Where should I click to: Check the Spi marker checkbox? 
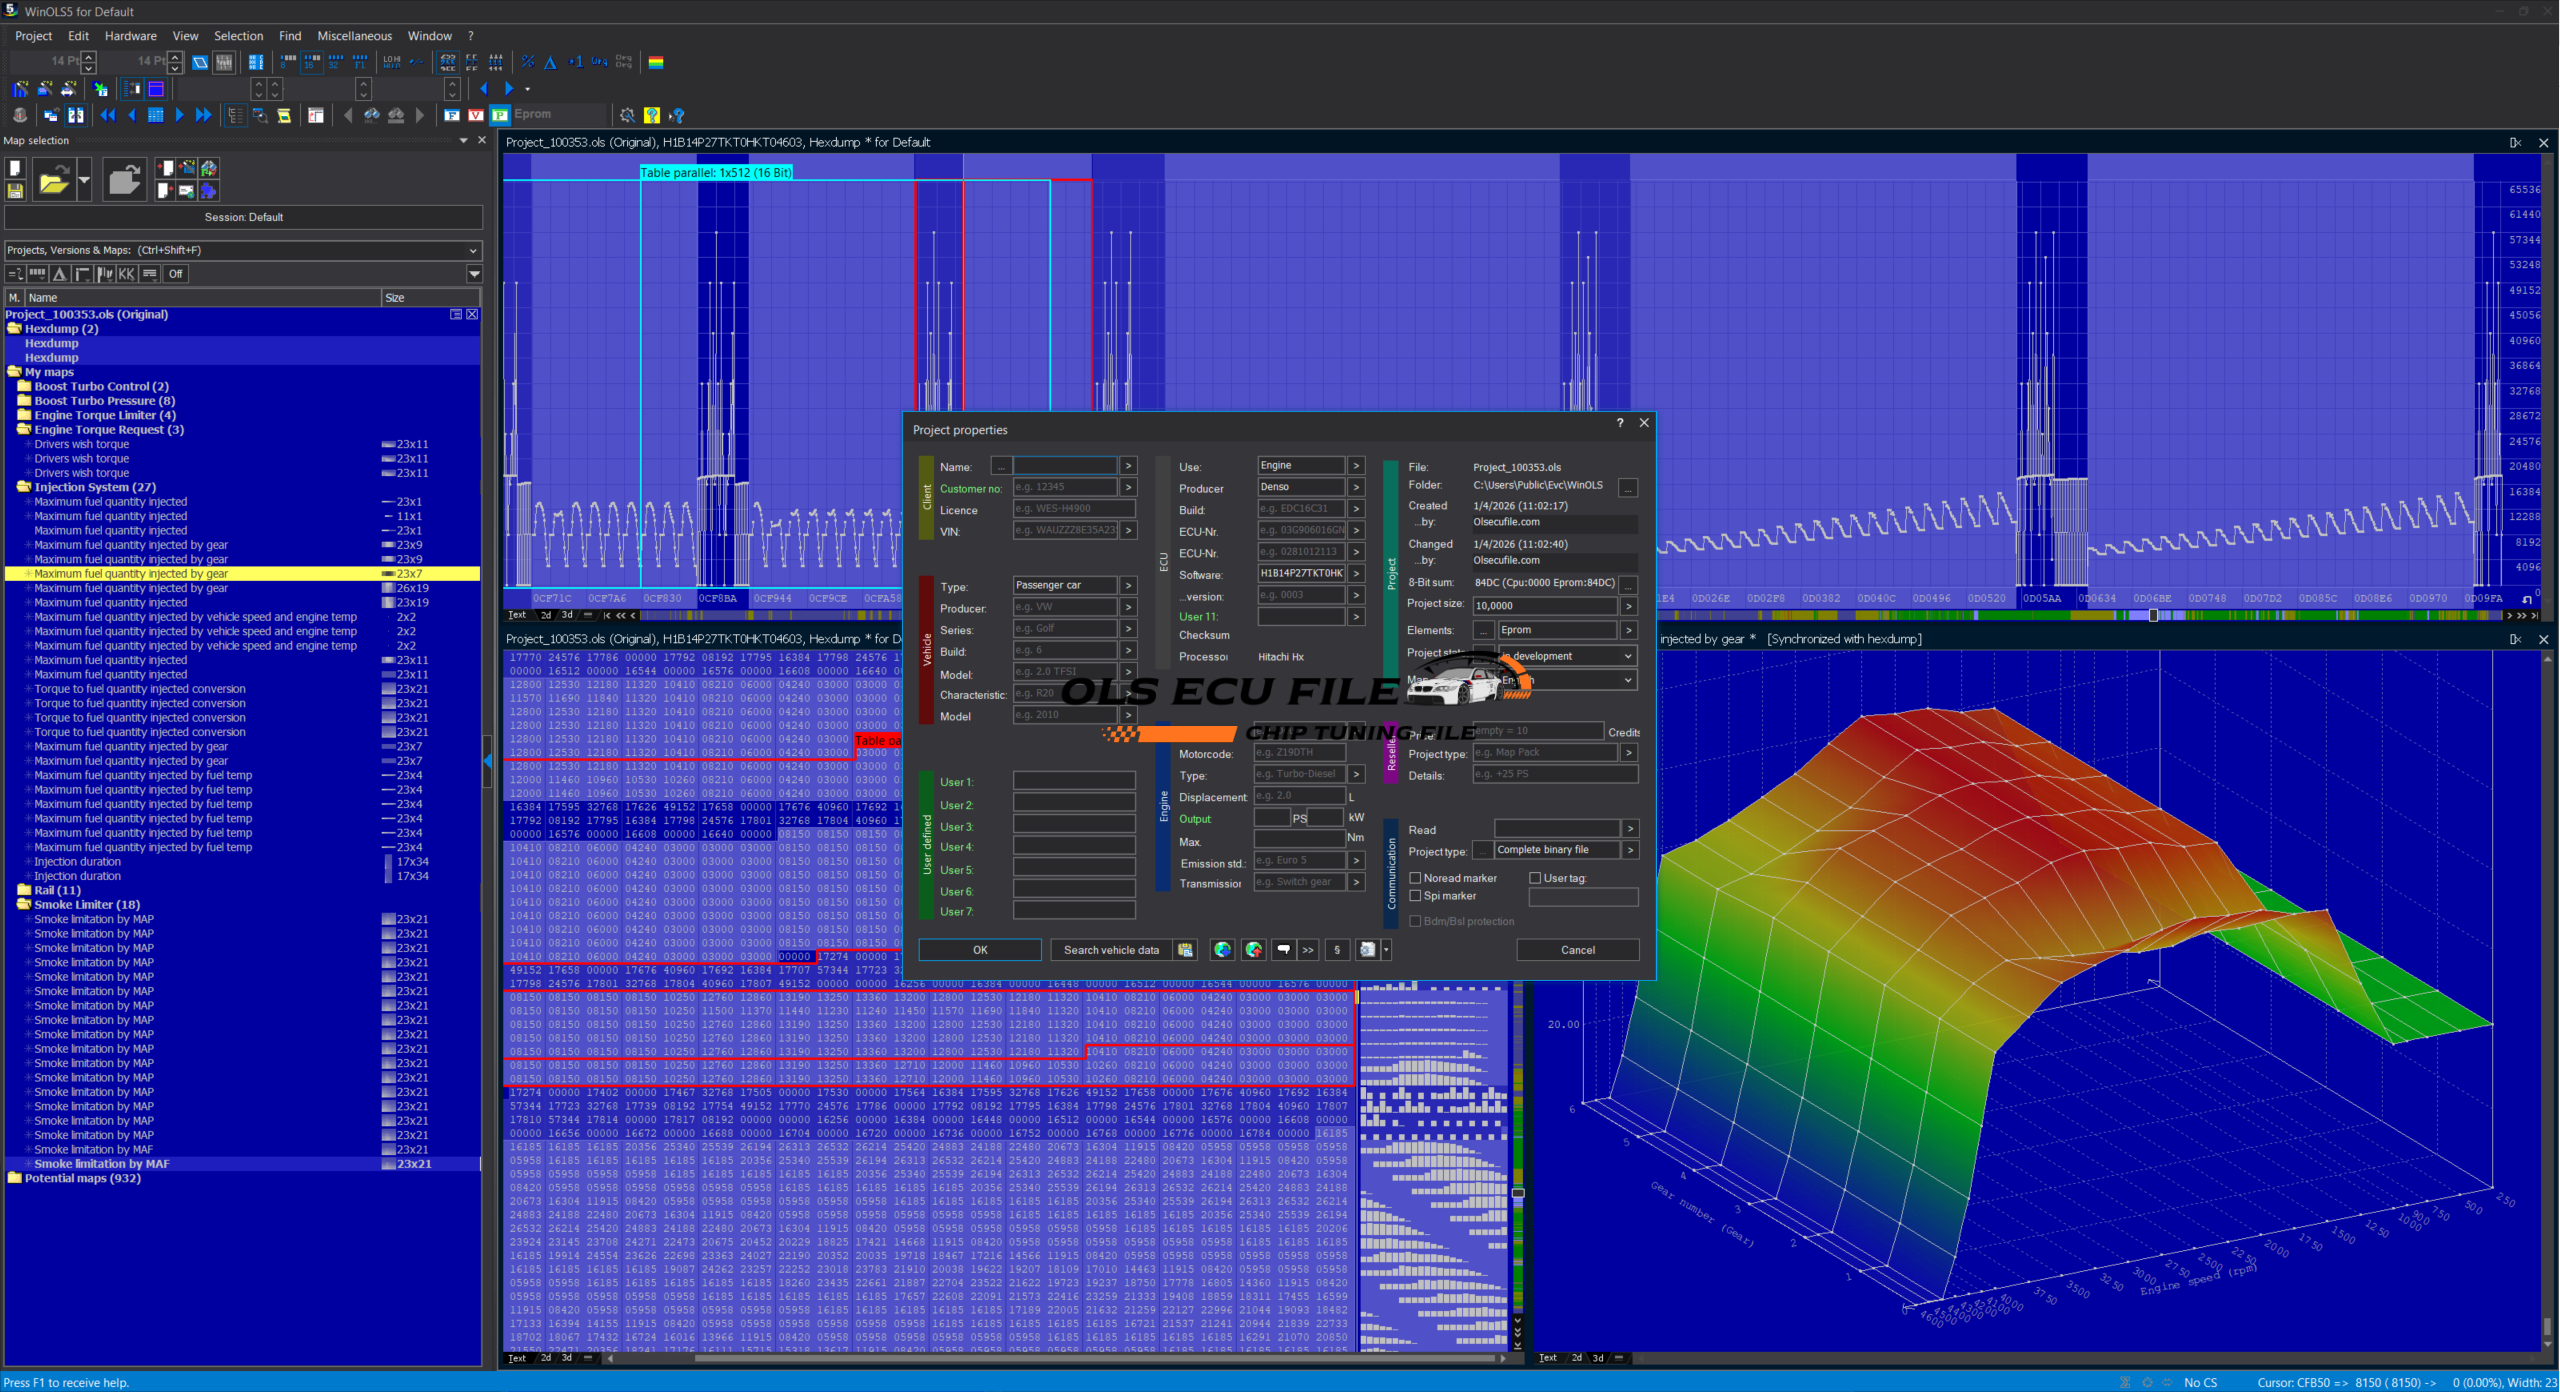[1415, 896]
